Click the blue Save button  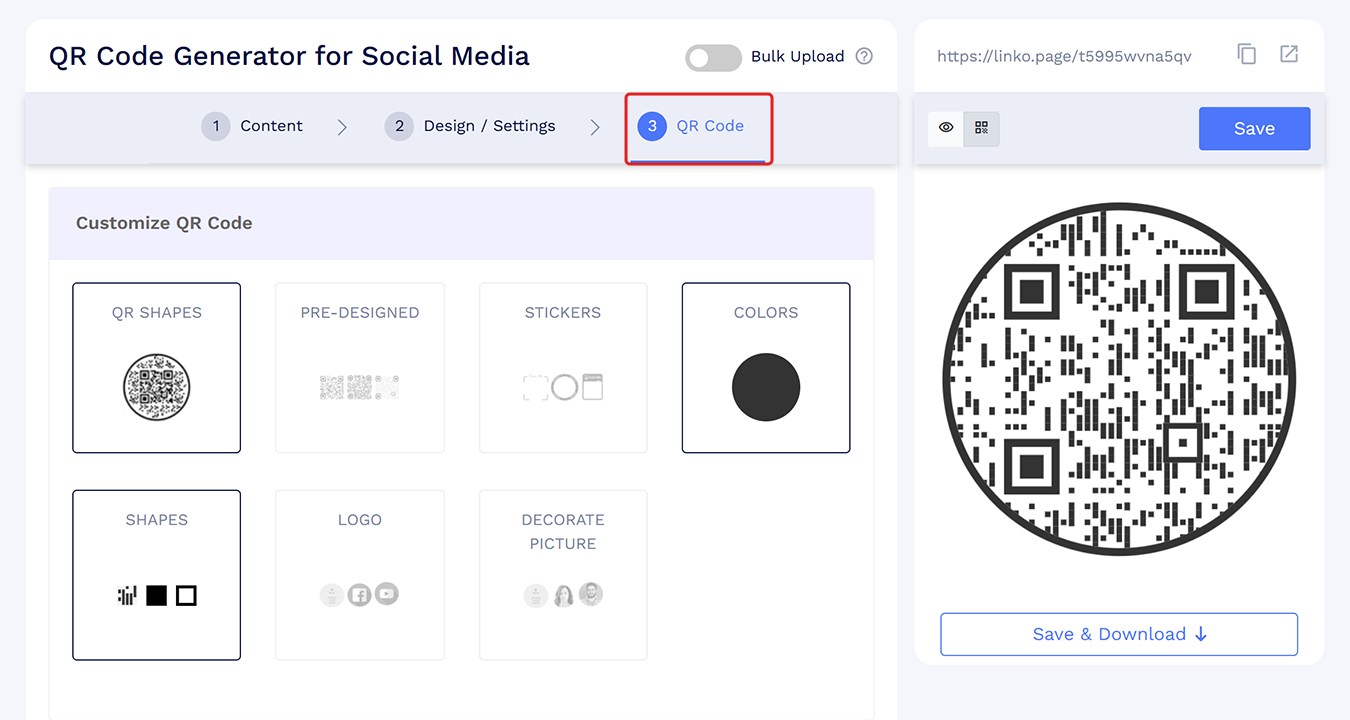tap(1254, 128)
